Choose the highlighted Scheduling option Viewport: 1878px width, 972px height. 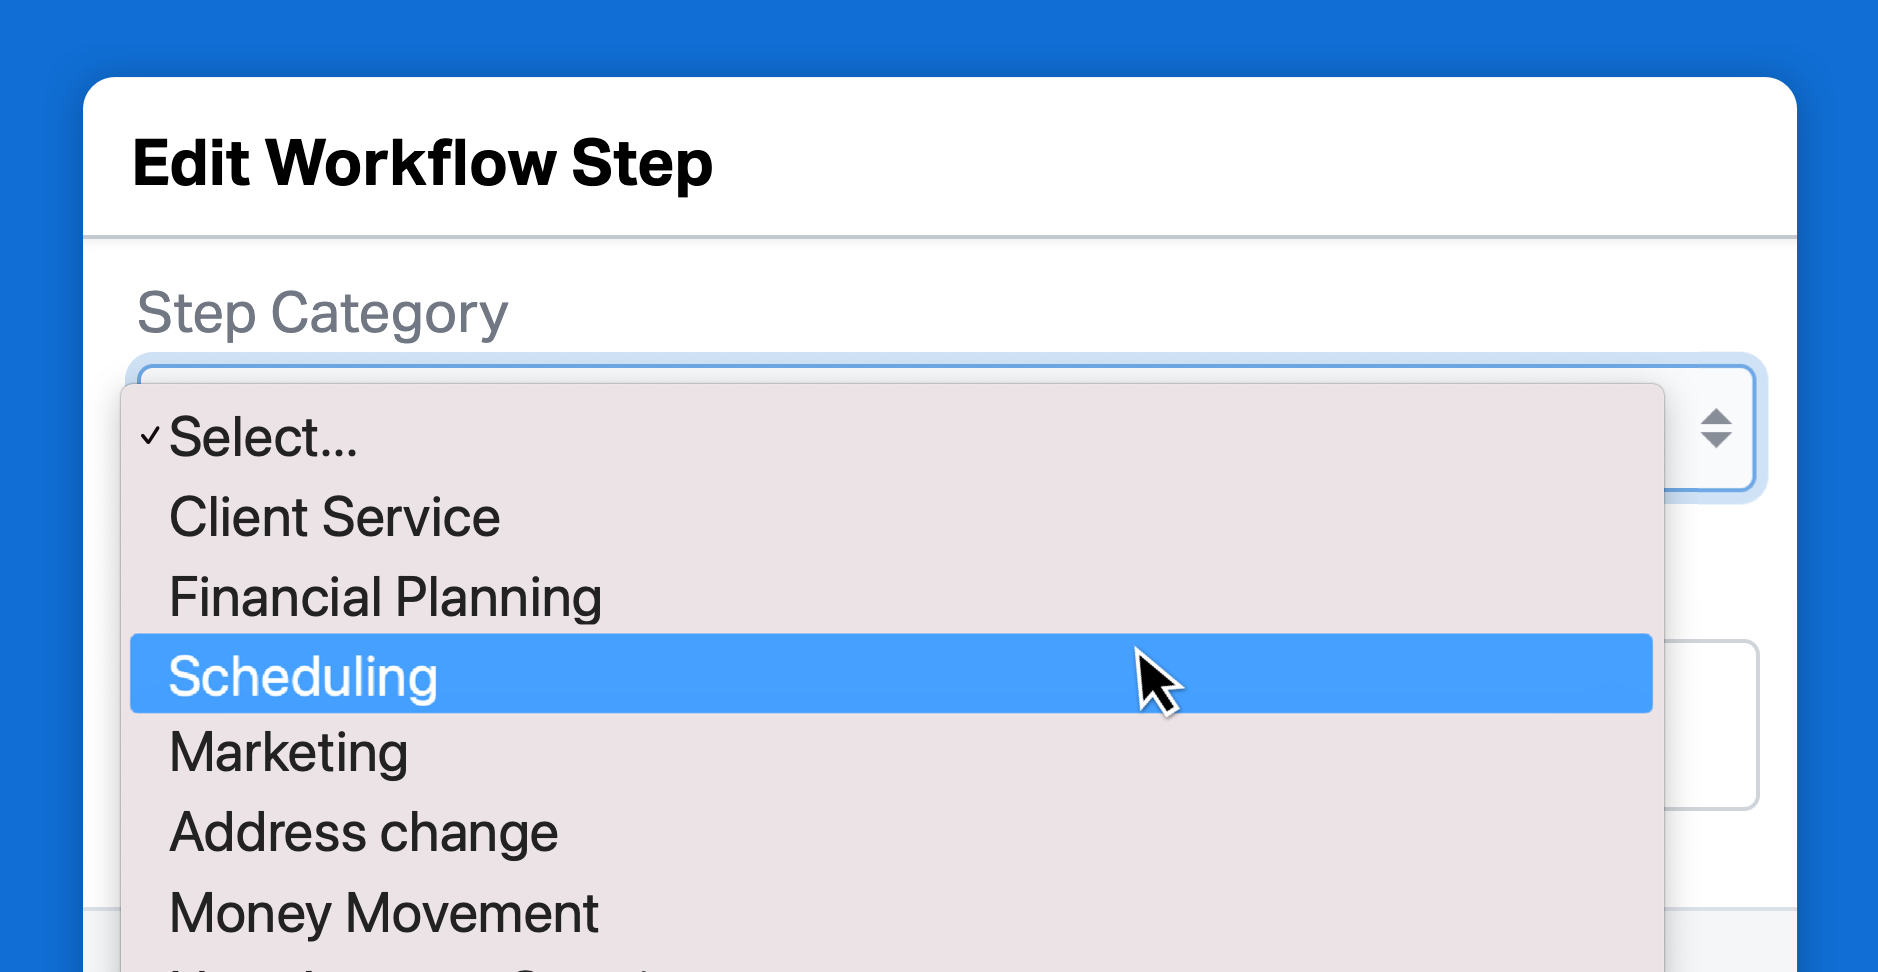point(891,673)
